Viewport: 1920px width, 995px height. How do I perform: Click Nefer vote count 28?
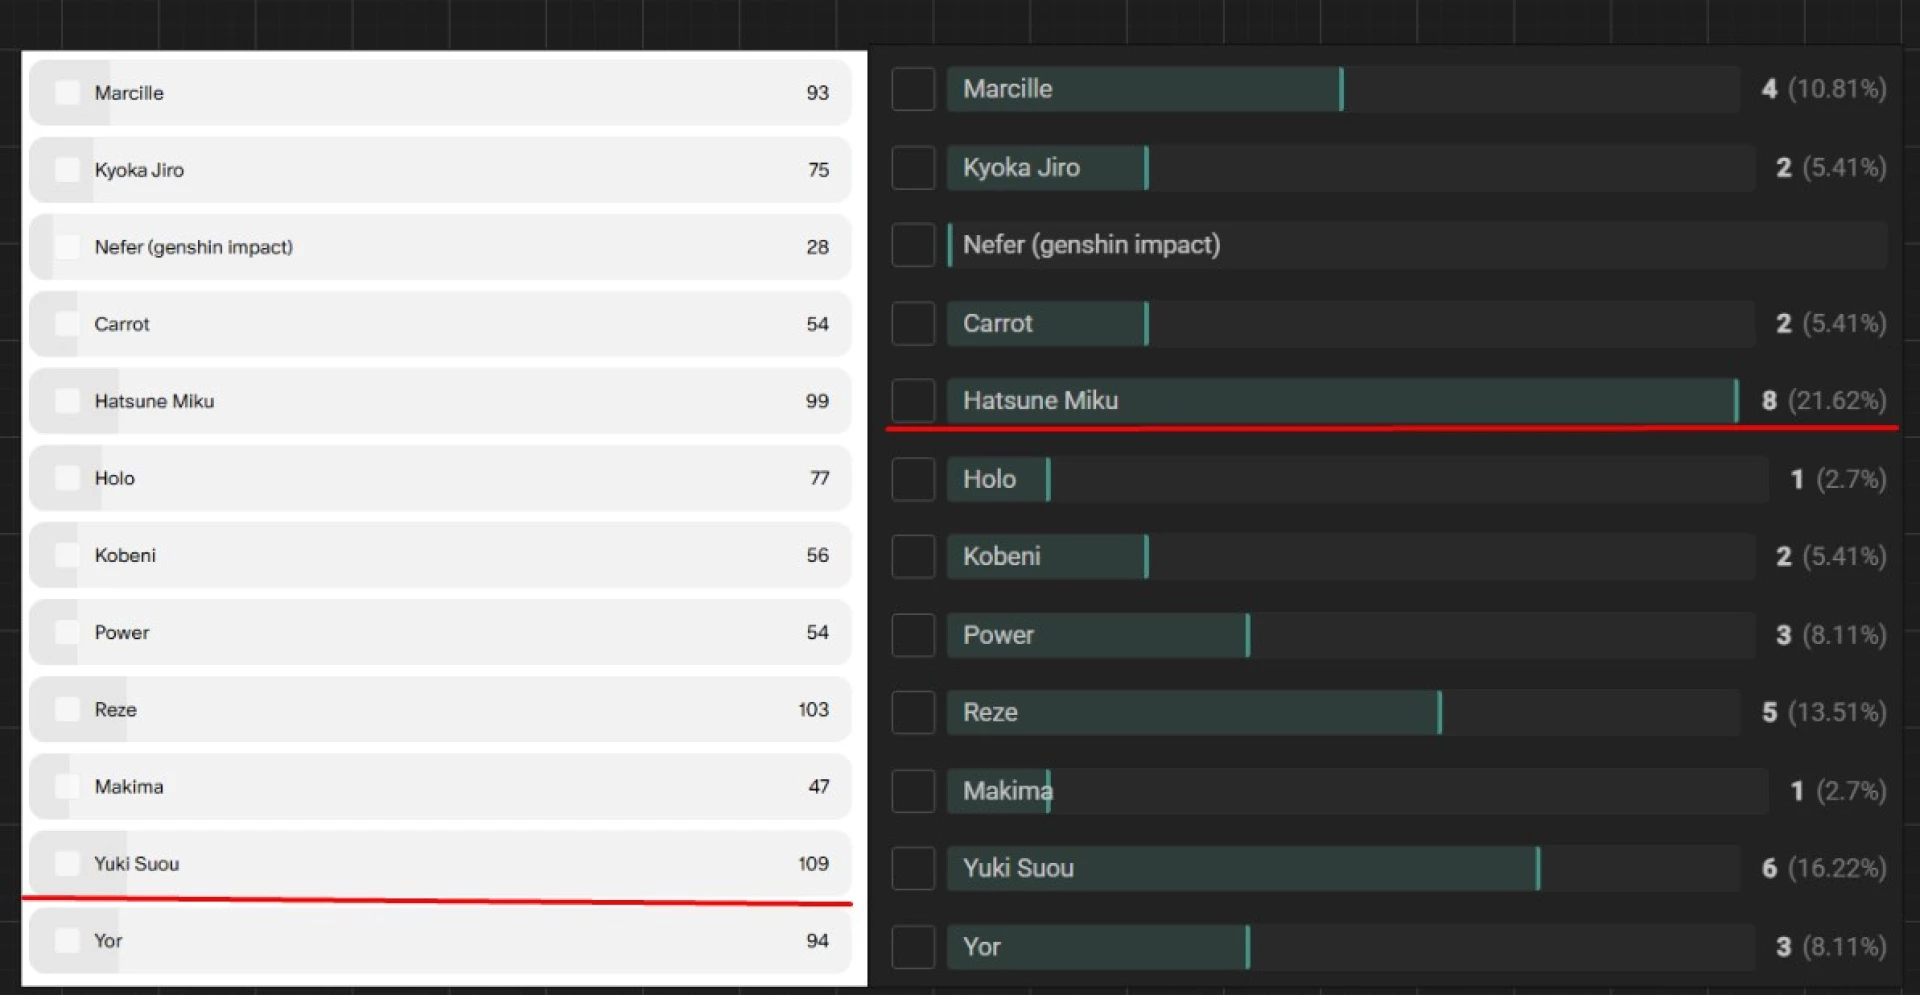pos(817,247)
